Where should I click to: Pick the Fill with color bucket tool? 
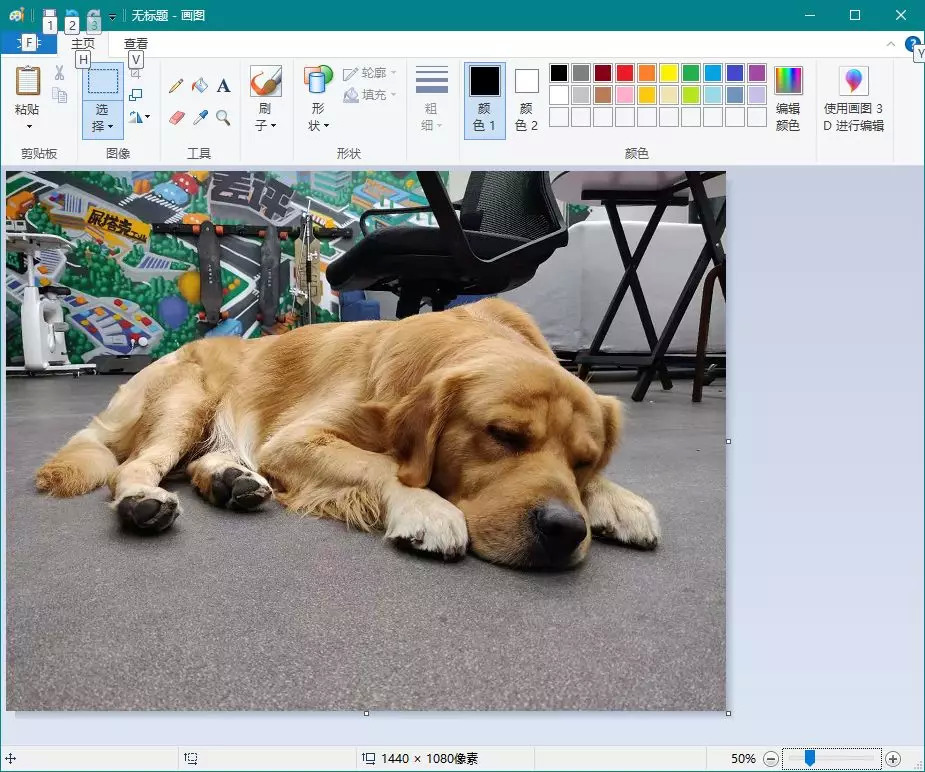(x=200, y=87)
